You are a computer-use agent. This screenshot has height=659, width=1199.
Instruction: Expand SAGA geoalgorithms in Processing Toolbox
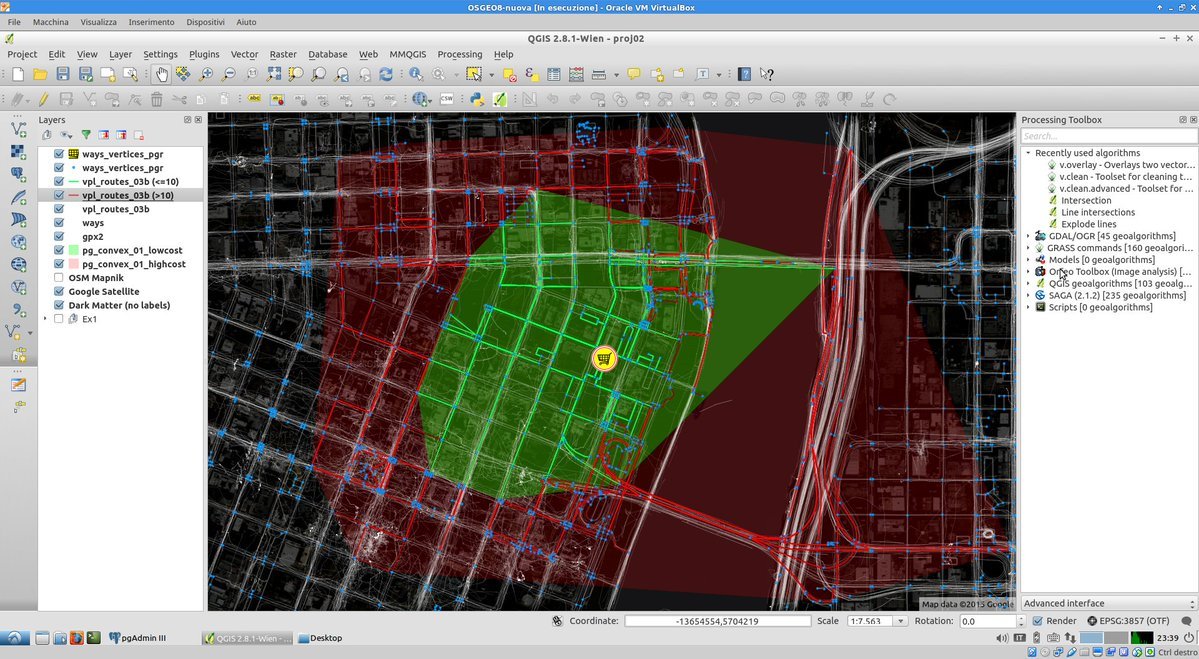coord(1028,295)
